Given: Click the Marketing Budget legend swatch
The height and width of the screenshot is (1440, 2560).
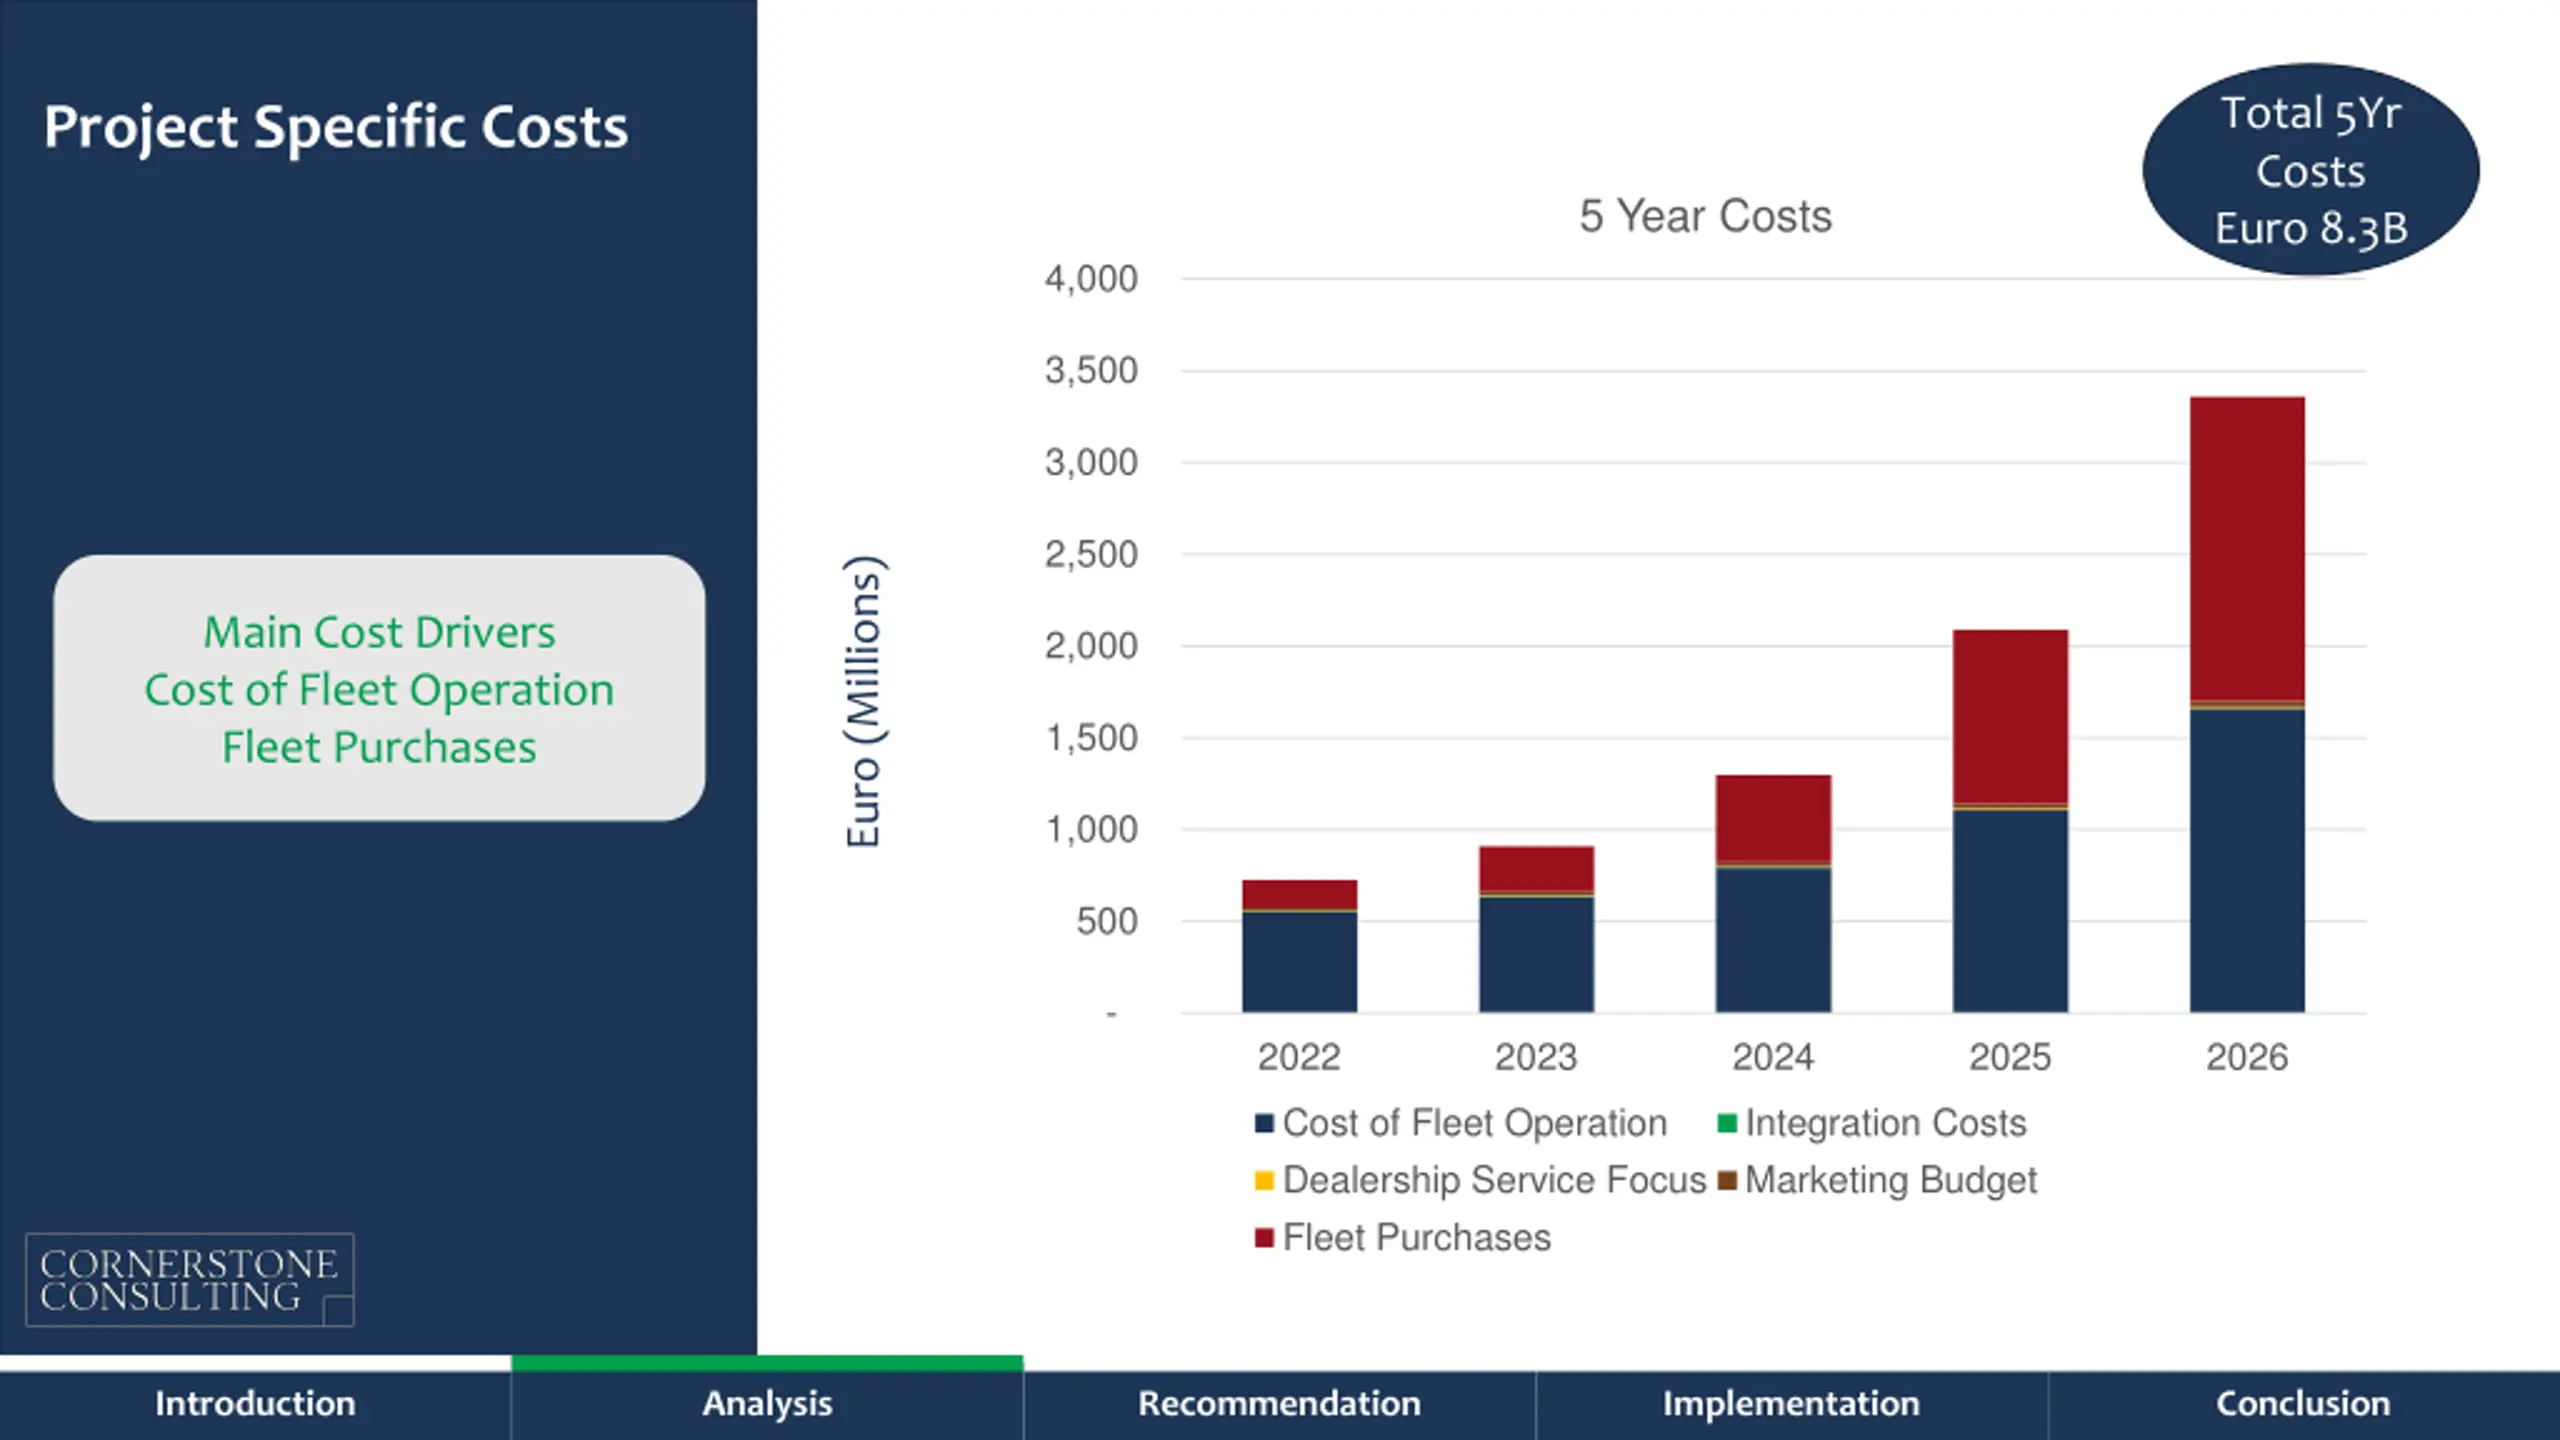Looking at the screenshot, I should click(x=1726, y=1181).
